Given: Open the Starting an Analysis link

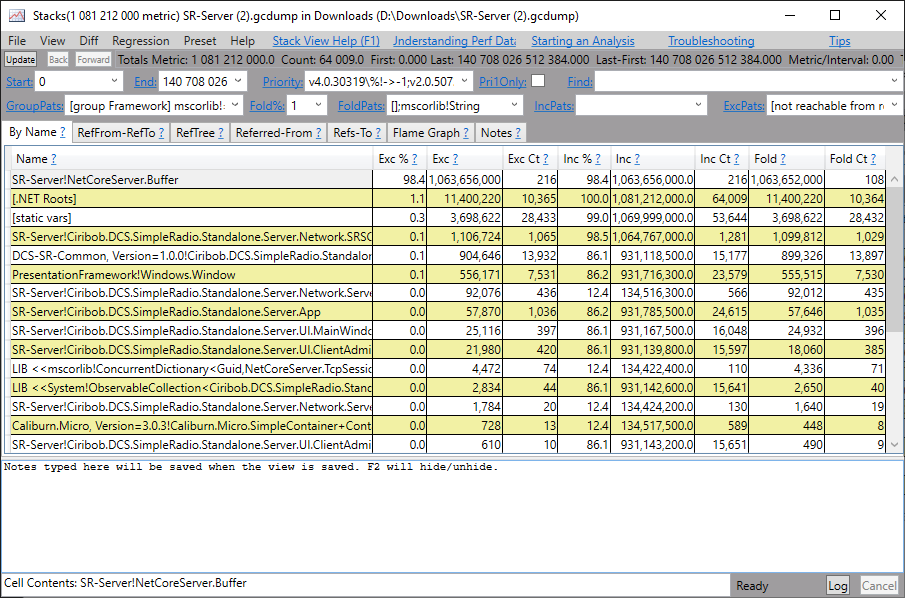Looking at the screenshot, I should pos(583,41).
